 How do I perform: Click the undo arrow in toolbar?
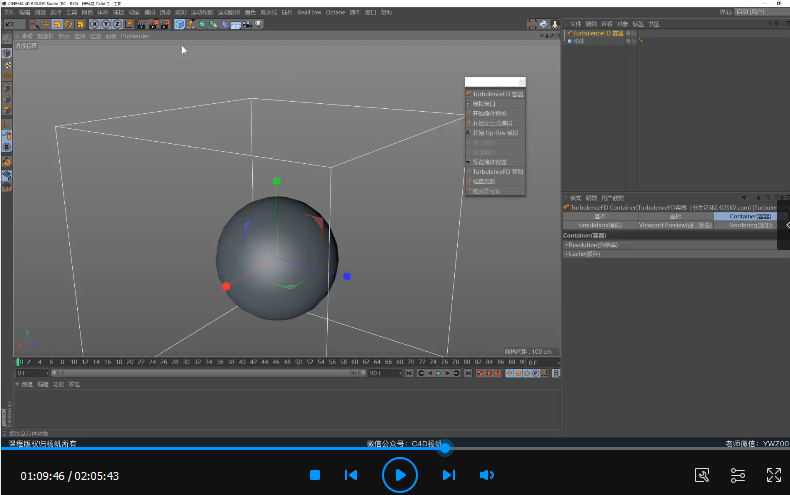[9, 23]
